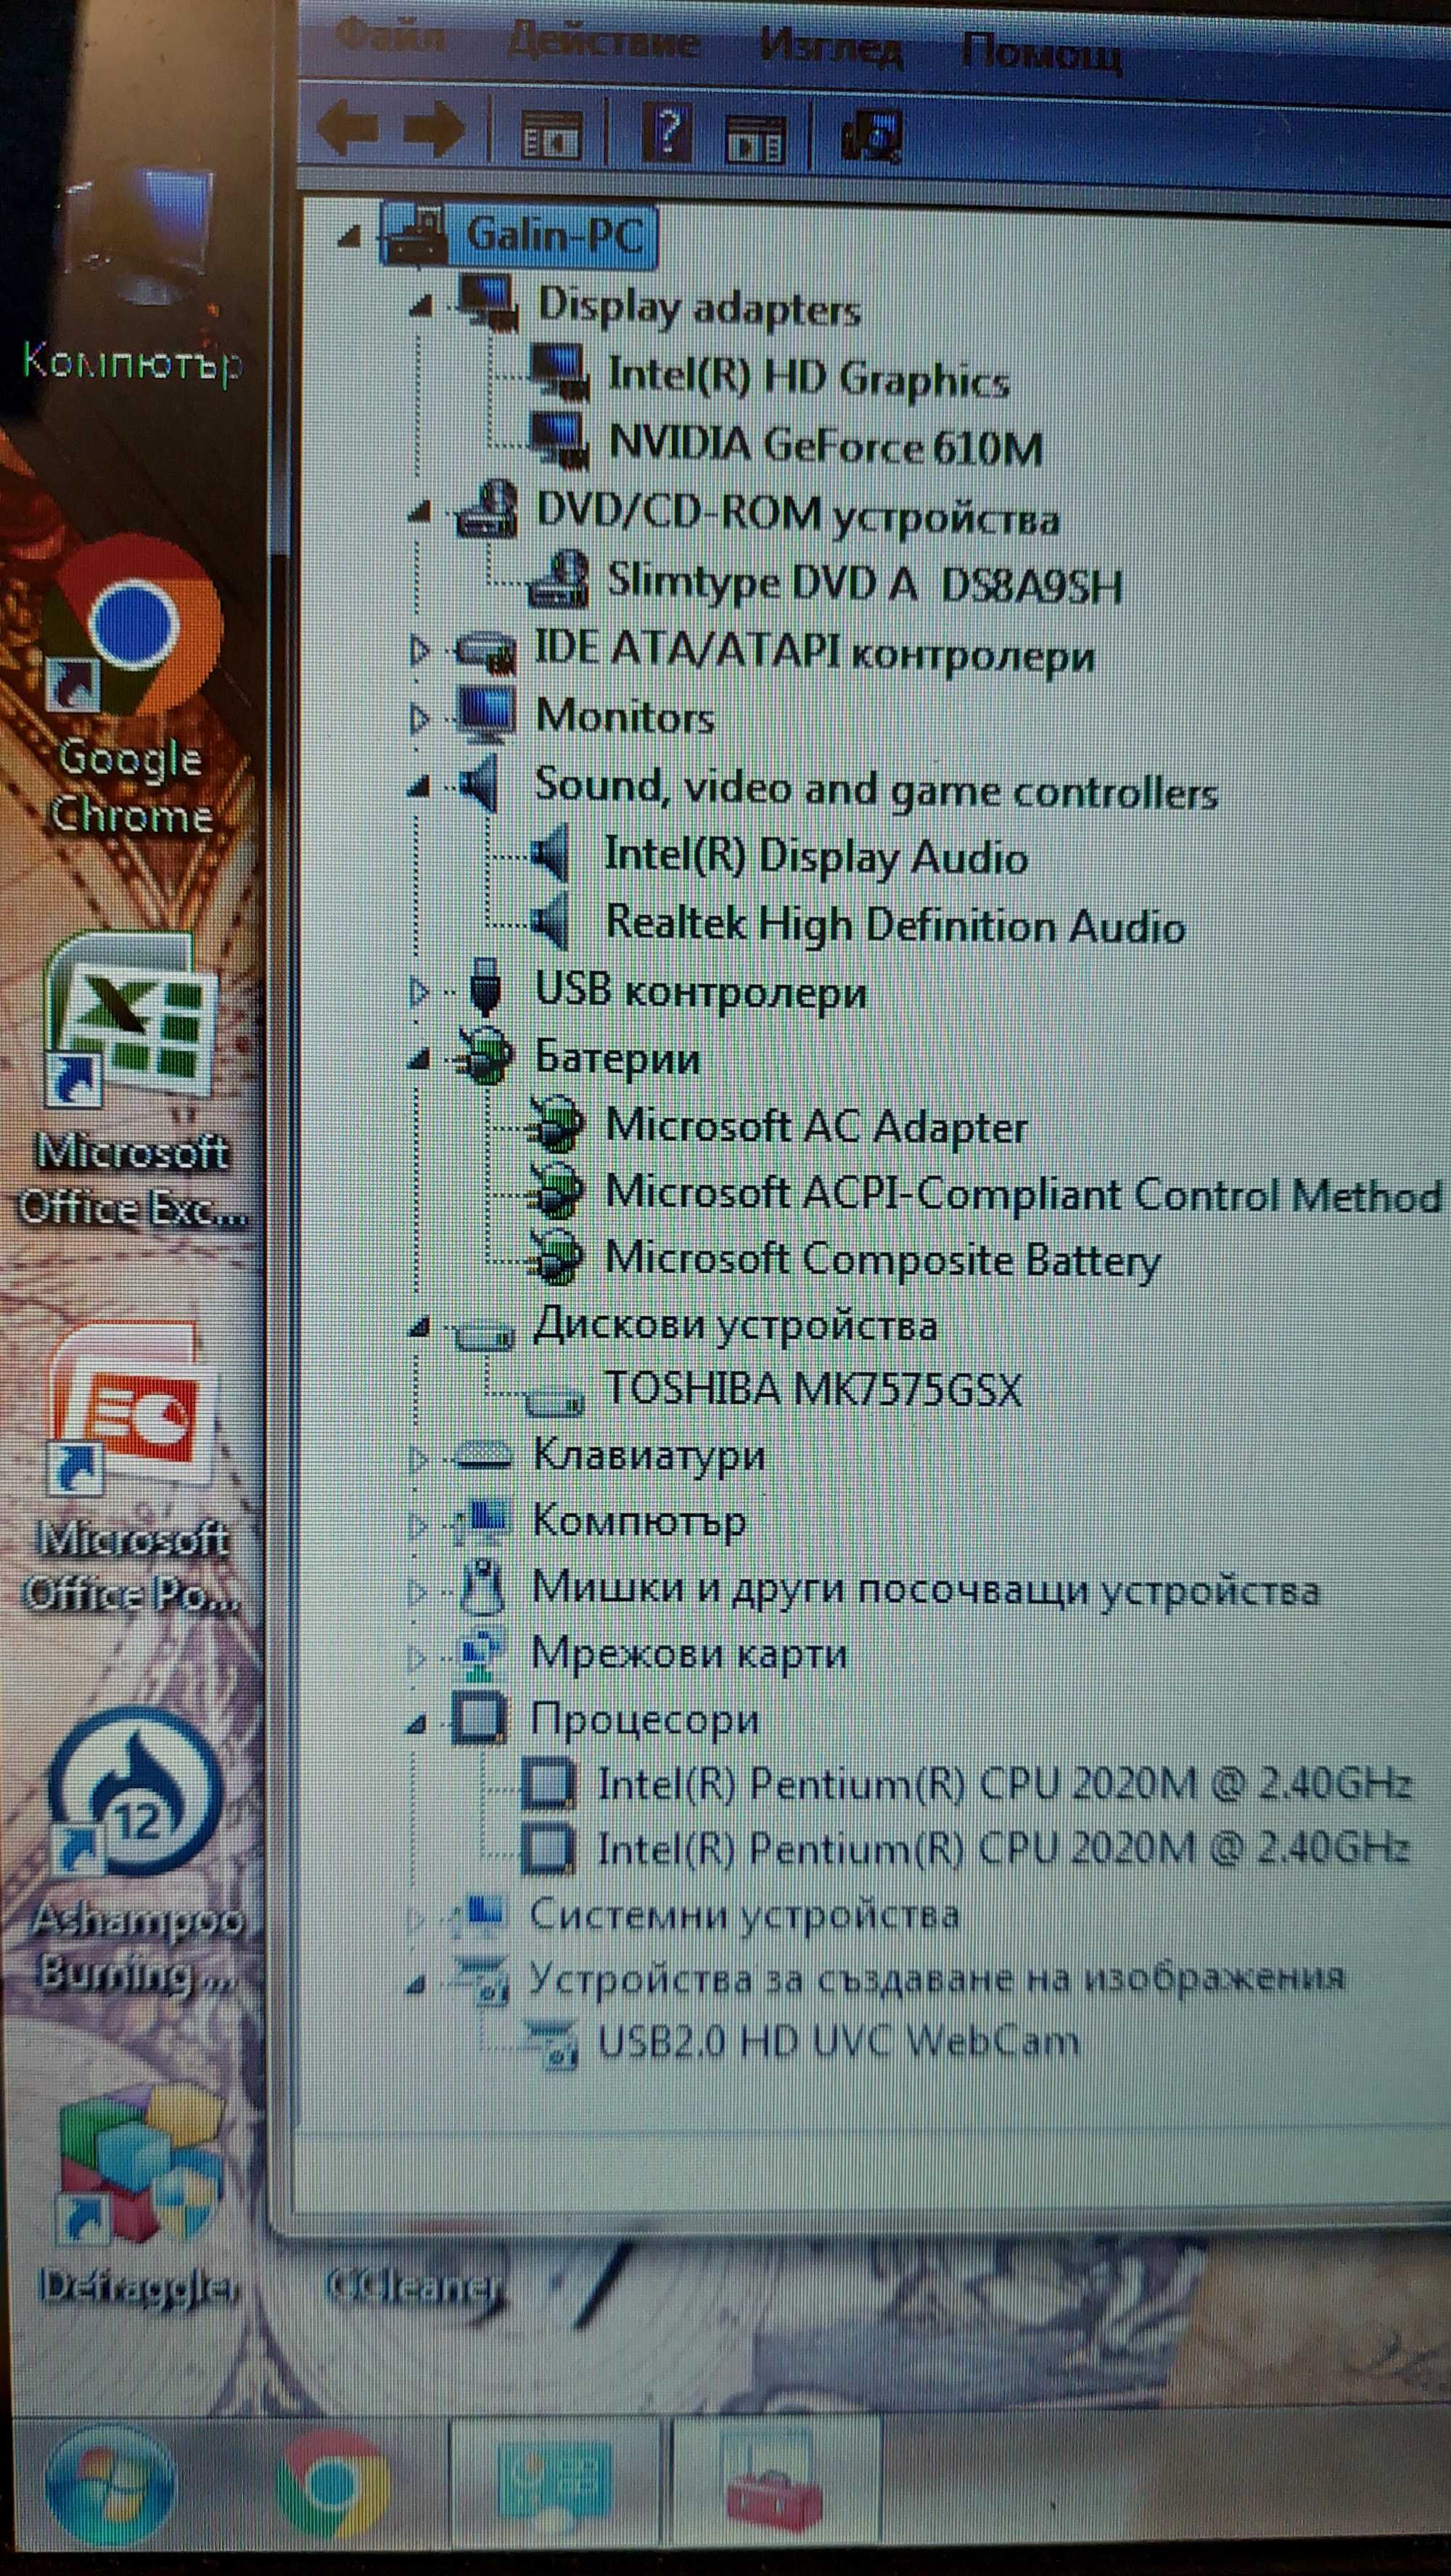Image resolution: width=1451 pixels, height=2576 pixels.
Task: Select Microsoft Office PowerPoint desktop shortcut
Action: tap(132, 1466)
